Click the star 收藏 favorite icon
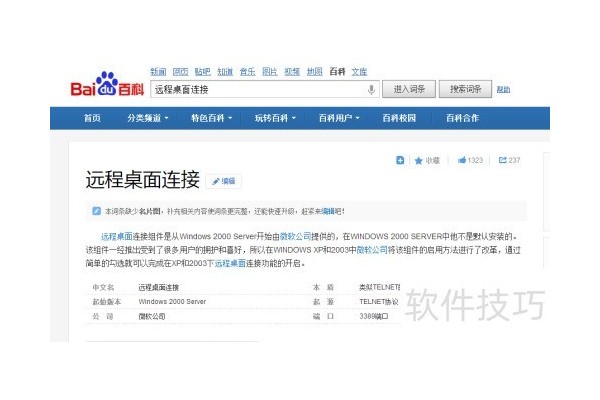600x400 pixels. coord(418,160)
